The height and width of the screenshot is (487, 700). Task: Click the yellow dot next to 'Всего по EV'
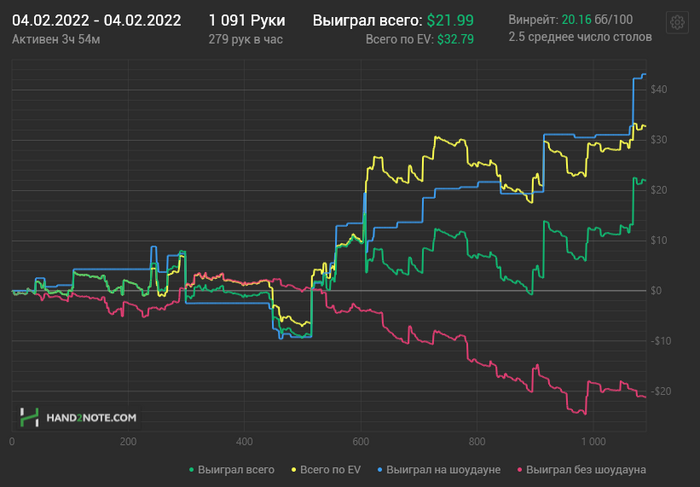tap(293, 470)
